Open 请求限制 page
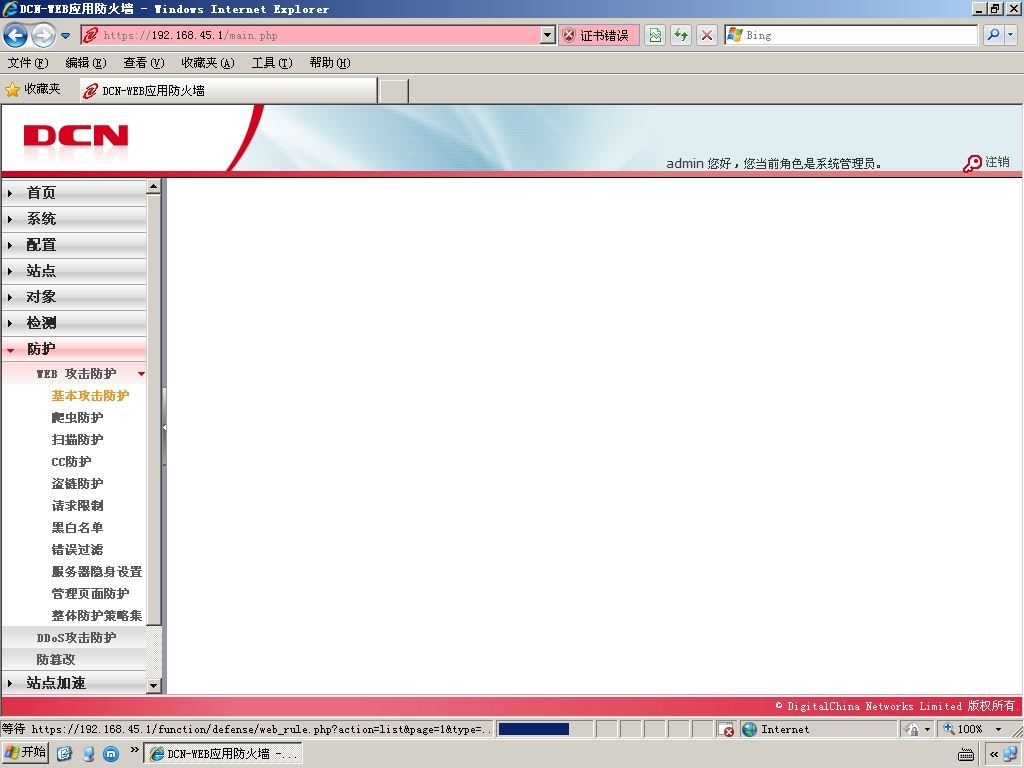 pyautogui.click(x=77, y=505)
